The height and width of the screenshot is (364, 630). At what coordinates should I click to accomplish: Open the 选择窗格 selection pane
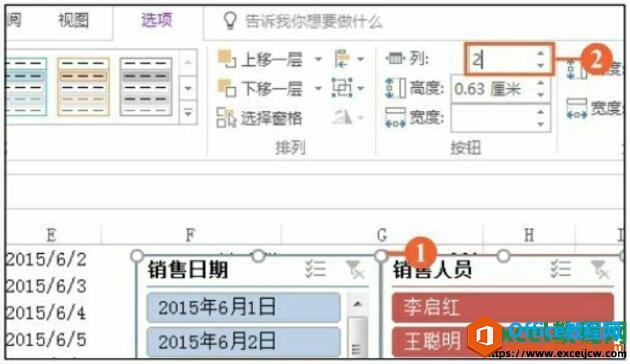click(x=259, y=118)
